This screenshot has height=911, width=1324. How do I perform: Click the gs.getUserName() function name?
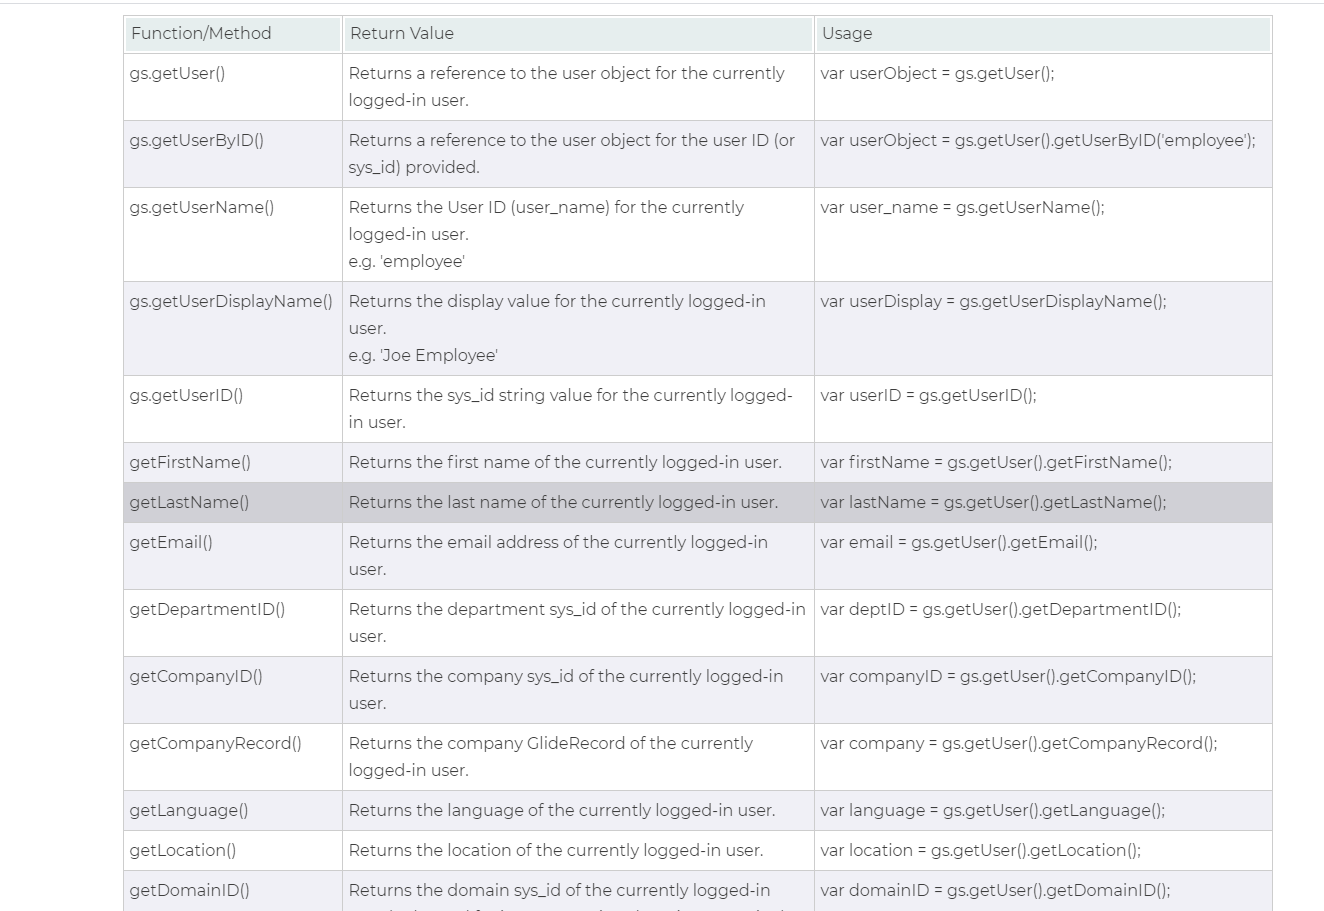(x=199, y=207)
